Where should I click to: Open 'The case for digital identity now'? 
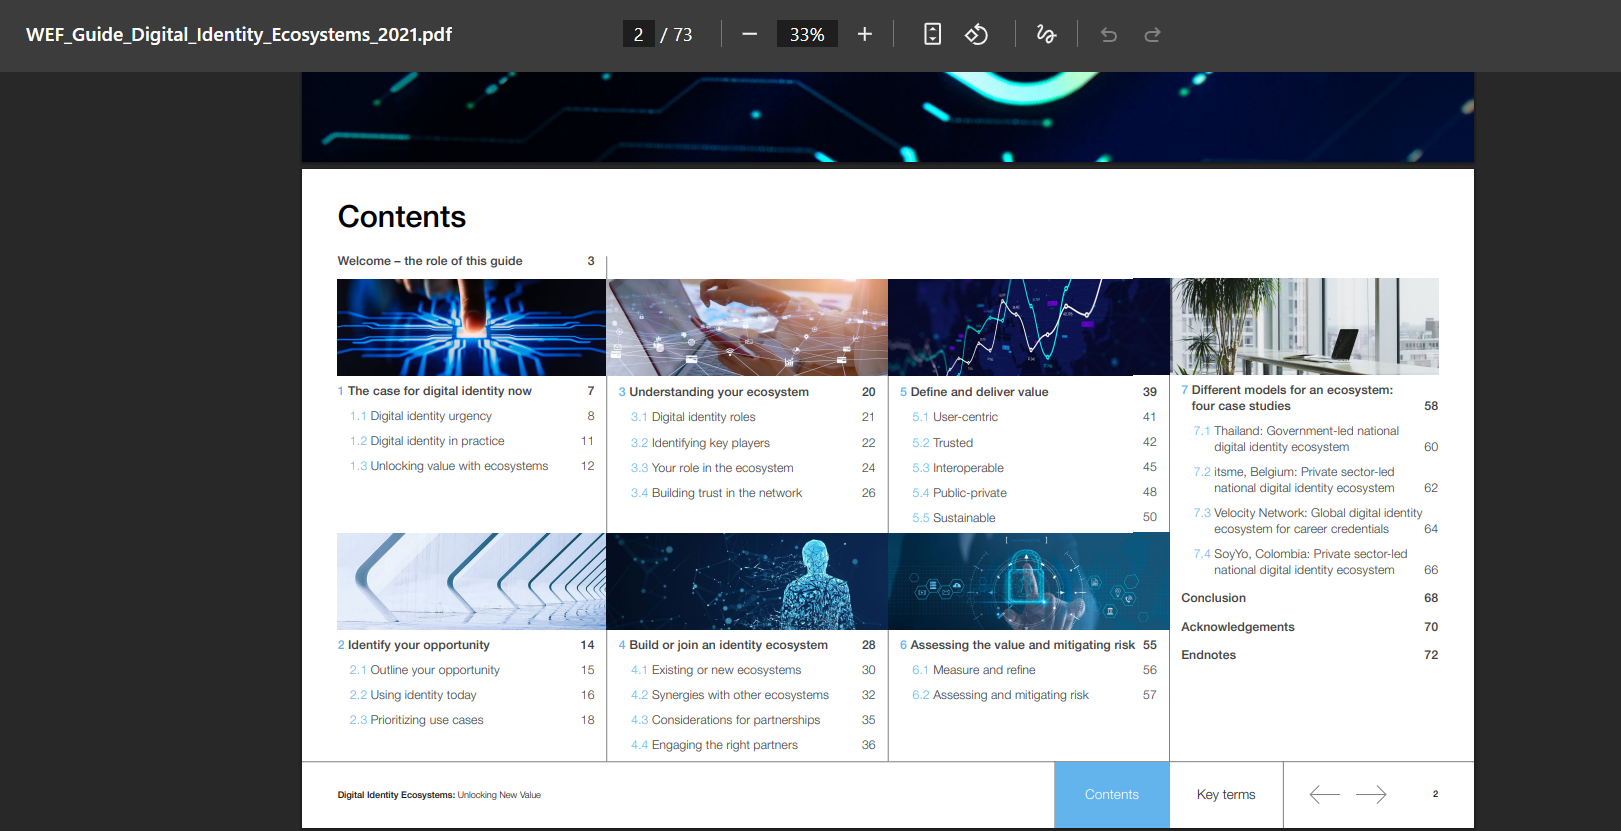pos(439,391)
